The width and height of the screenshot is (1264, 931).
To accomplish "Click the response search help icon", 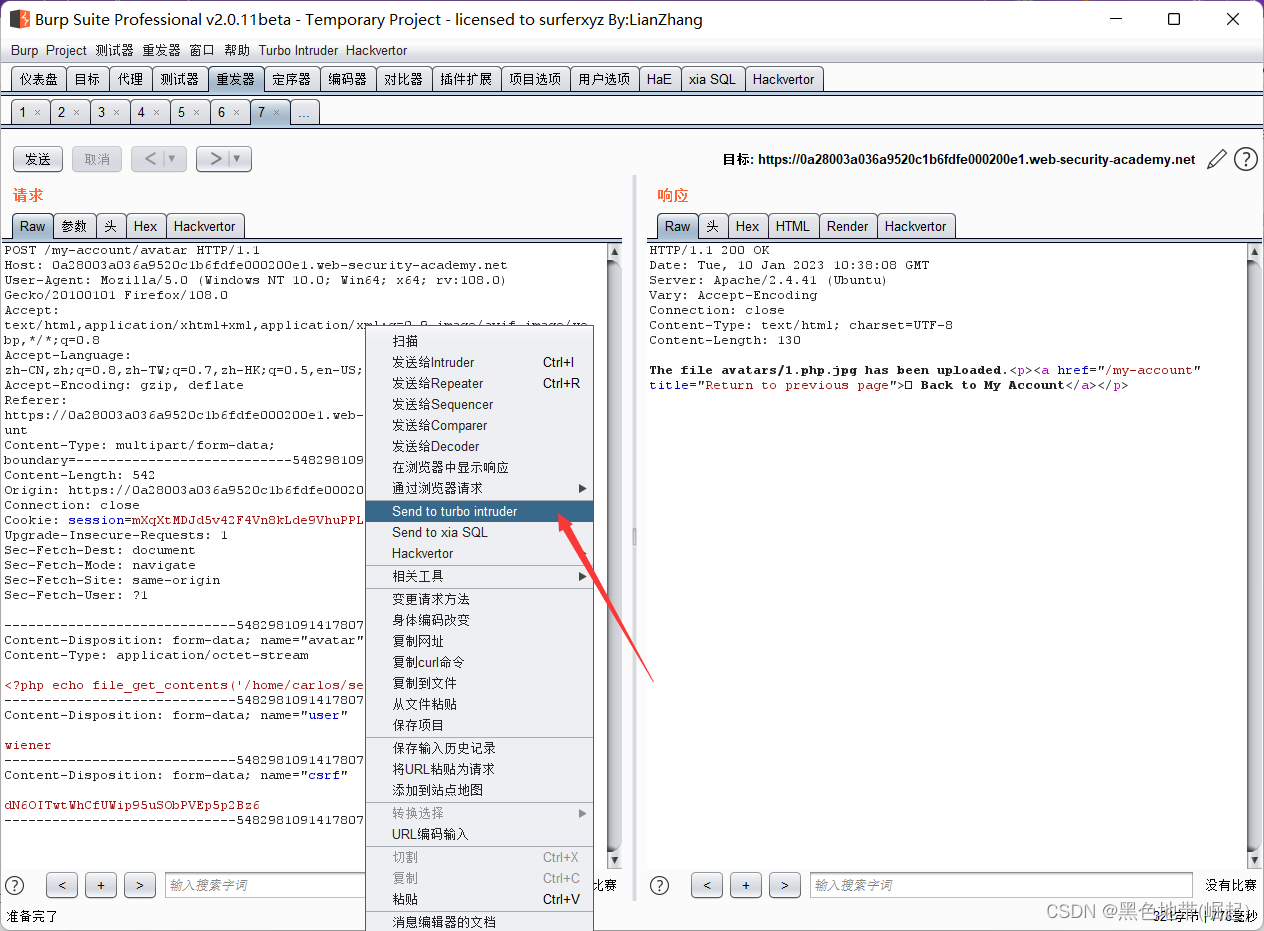I will pyautogui.click(x=660, y=885).
